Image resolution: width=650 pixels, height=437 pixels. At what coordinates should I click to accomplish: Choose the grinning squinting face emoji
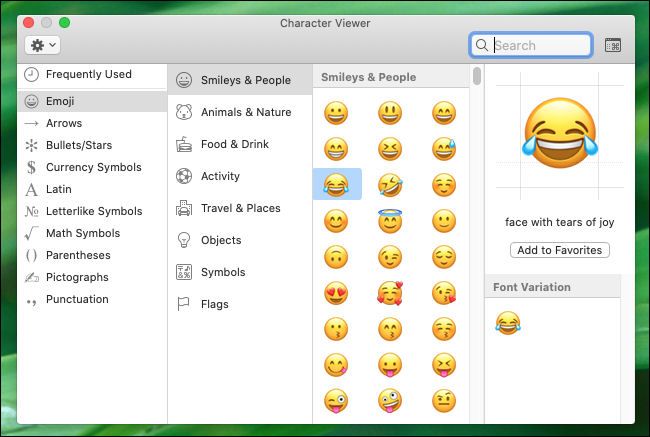click(x=390, y=148)
